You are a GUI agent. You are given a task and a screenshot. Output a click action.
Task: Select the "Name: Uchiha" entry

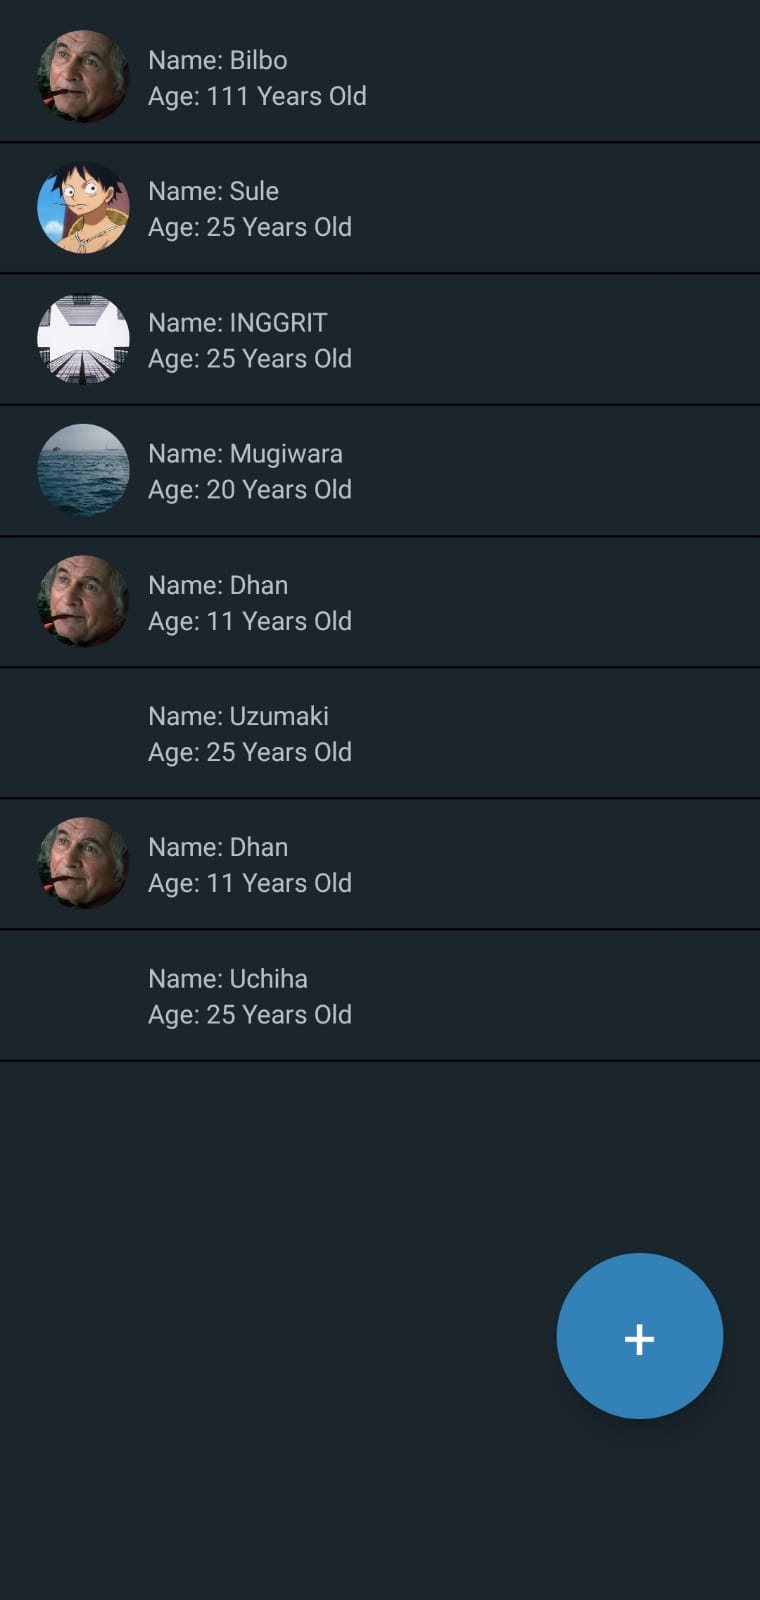pos(228,978)
